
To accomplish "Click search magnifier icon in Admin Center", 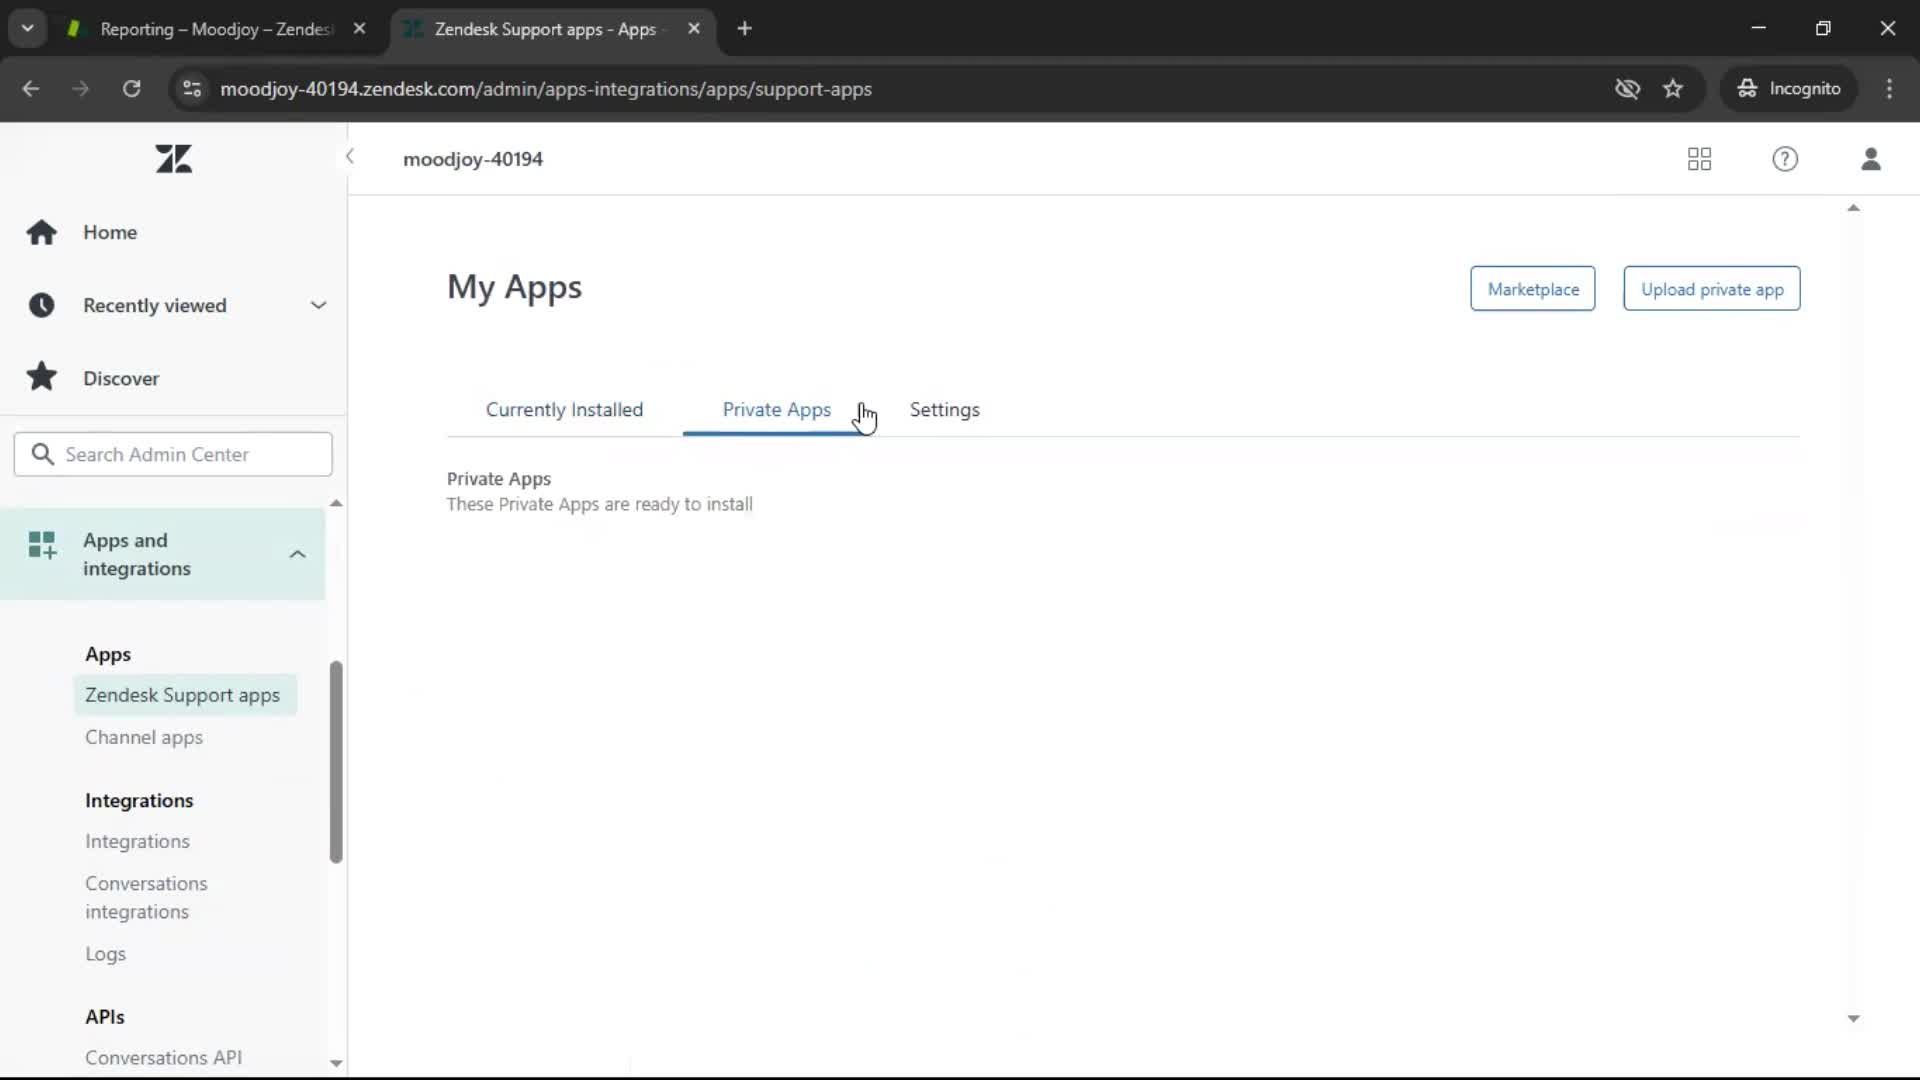I will click(x=42, y=454).
